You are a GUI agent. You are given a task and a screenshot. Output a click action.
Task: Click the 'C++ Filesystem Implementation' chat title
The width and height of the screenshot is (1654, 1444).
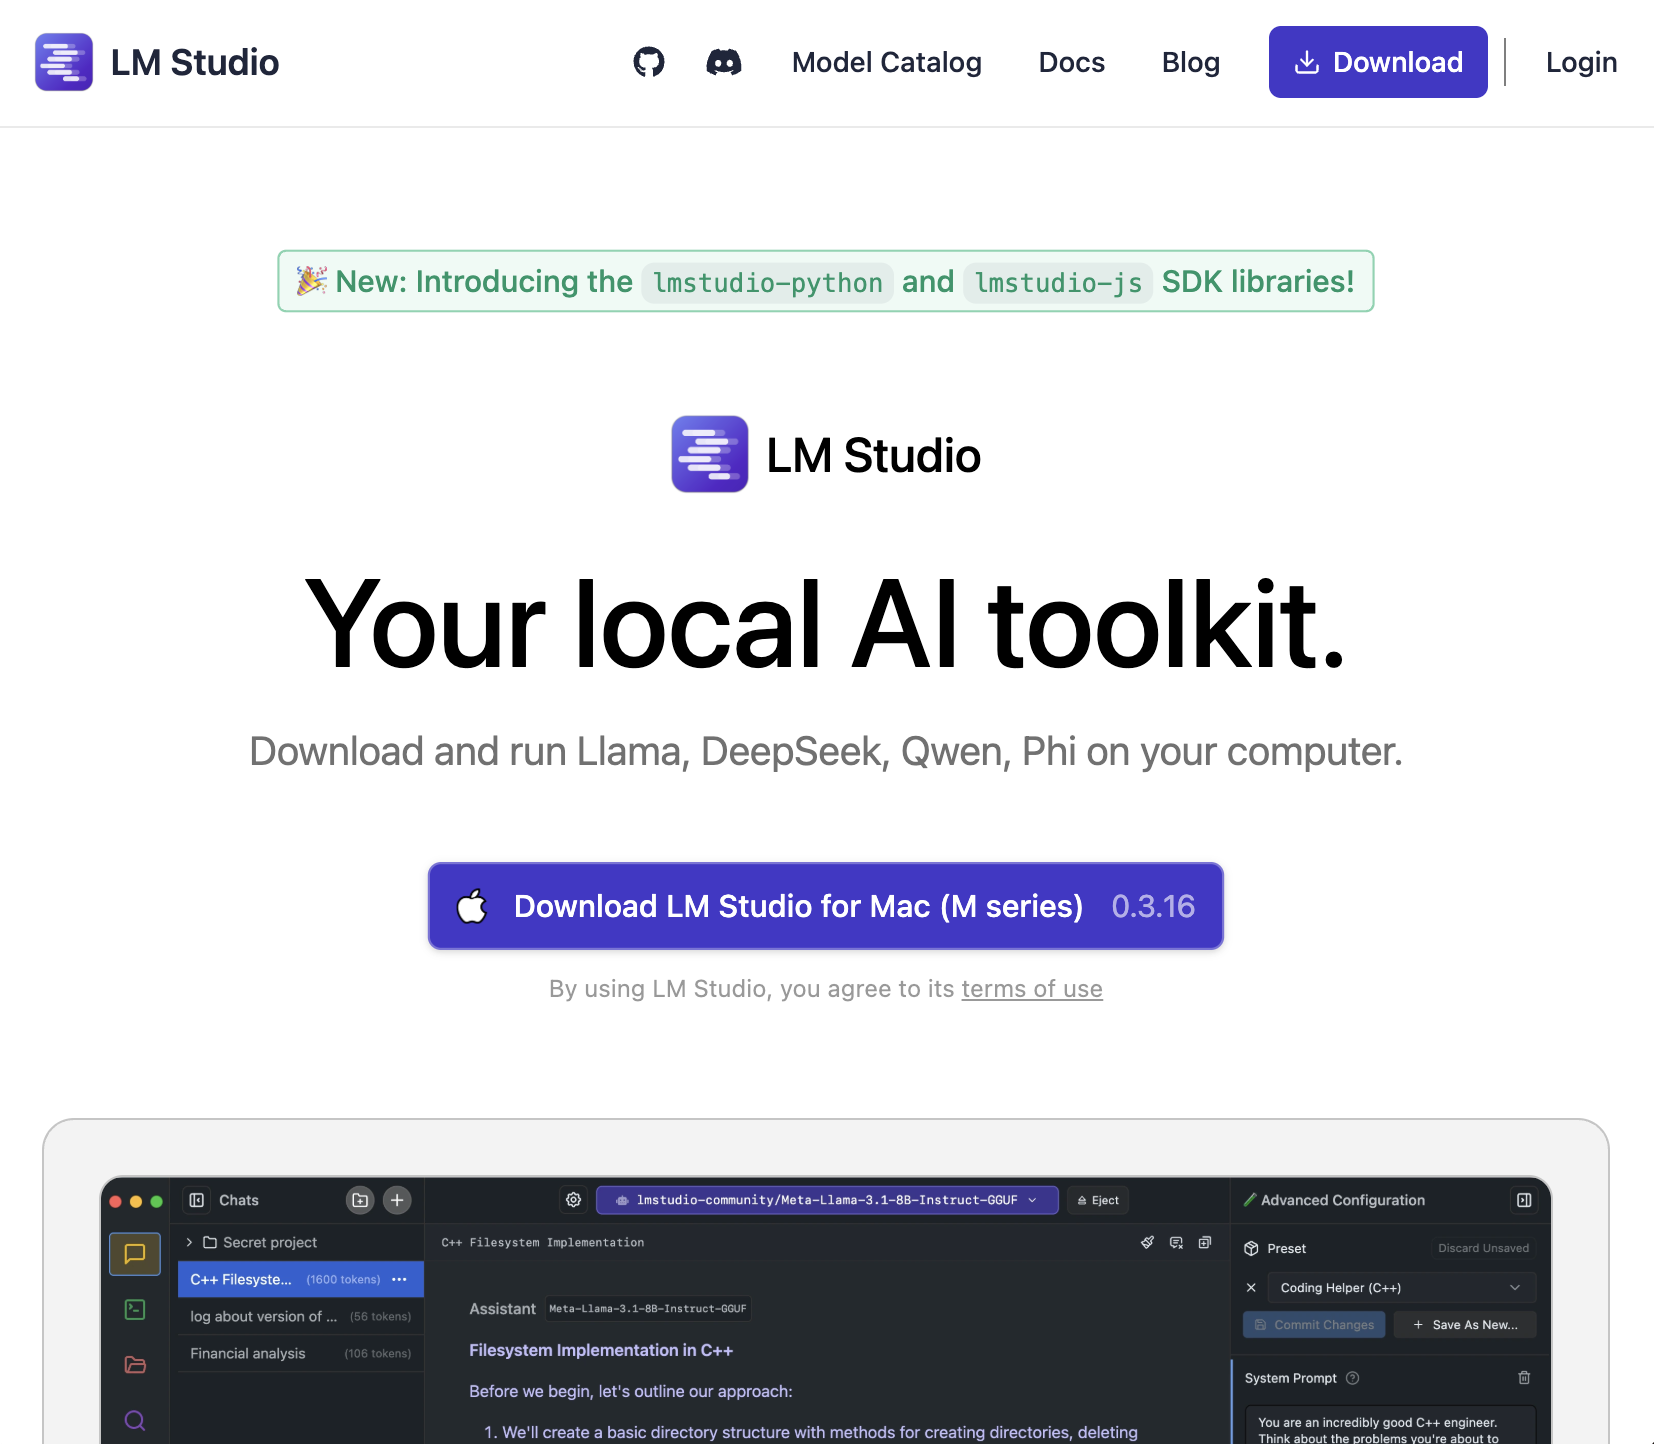(543, 1242)
